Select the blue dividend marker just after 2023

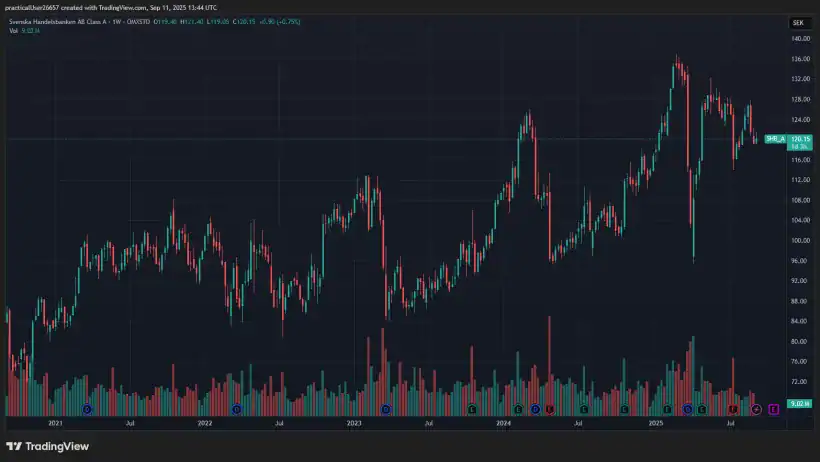[386, 409]
